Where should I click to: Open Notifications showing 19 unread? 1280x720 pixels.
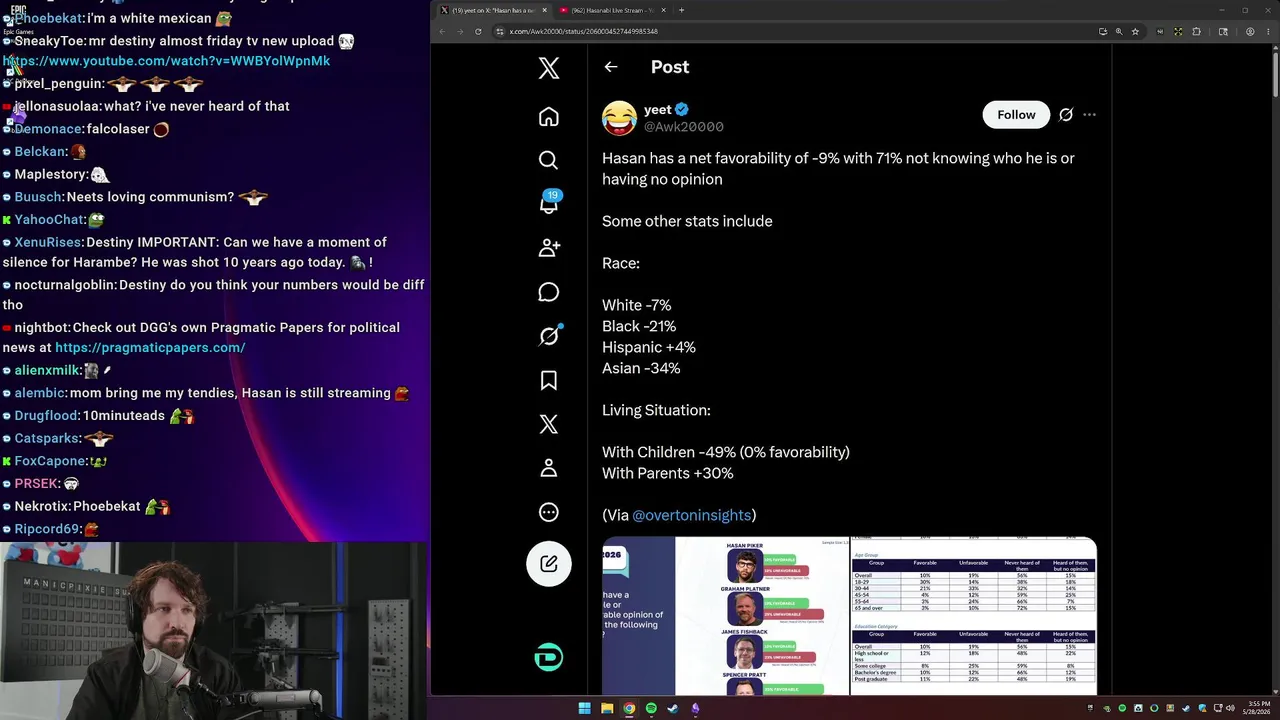[x=549, y=203]
